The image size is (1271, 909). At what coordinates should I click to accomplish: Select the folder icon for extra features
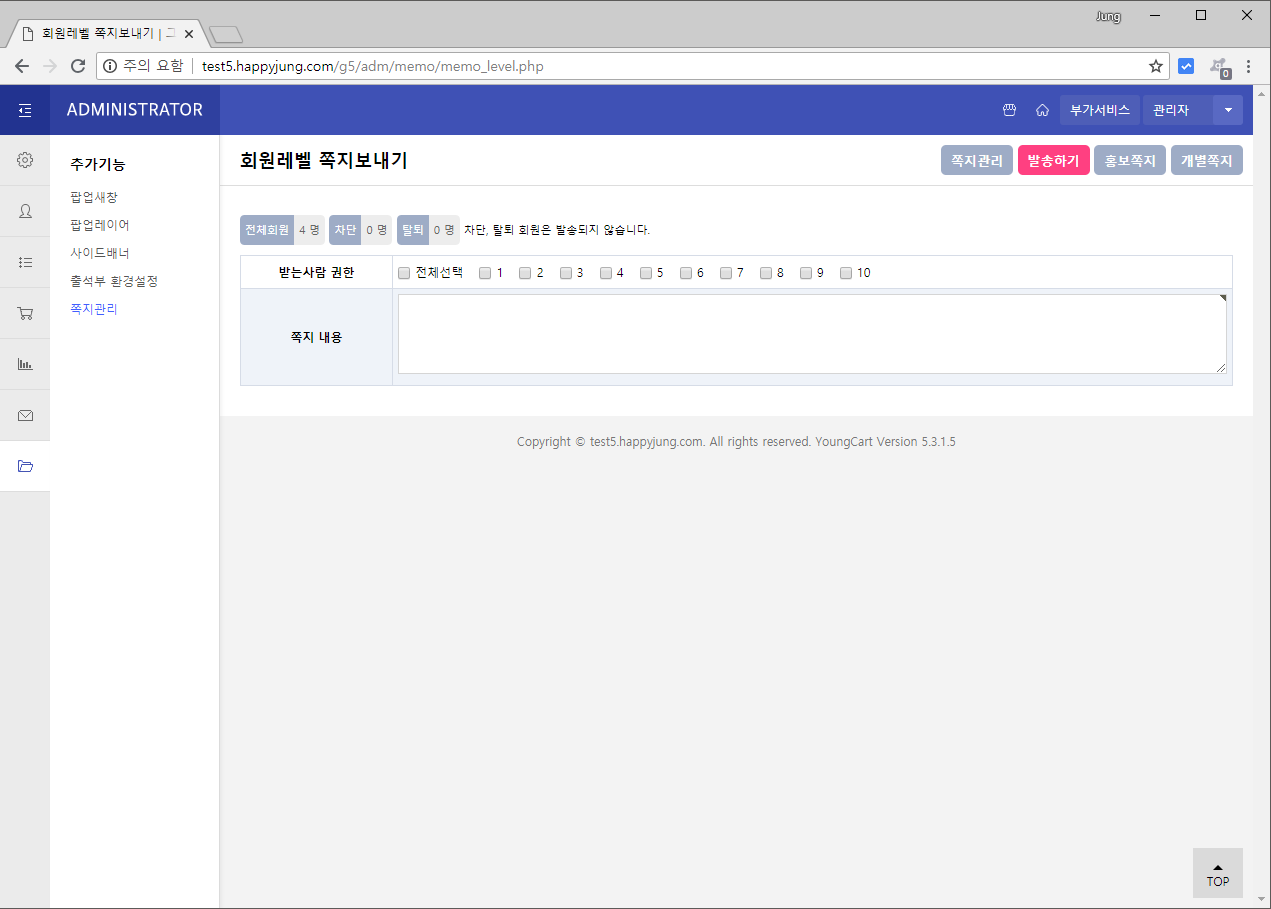coord(24,466)
